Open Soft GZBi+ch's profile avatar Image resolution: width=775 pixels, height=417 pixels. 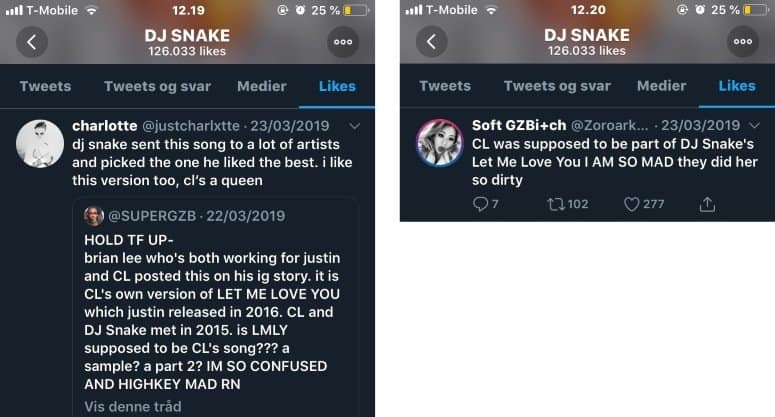[x=441, y=143]
